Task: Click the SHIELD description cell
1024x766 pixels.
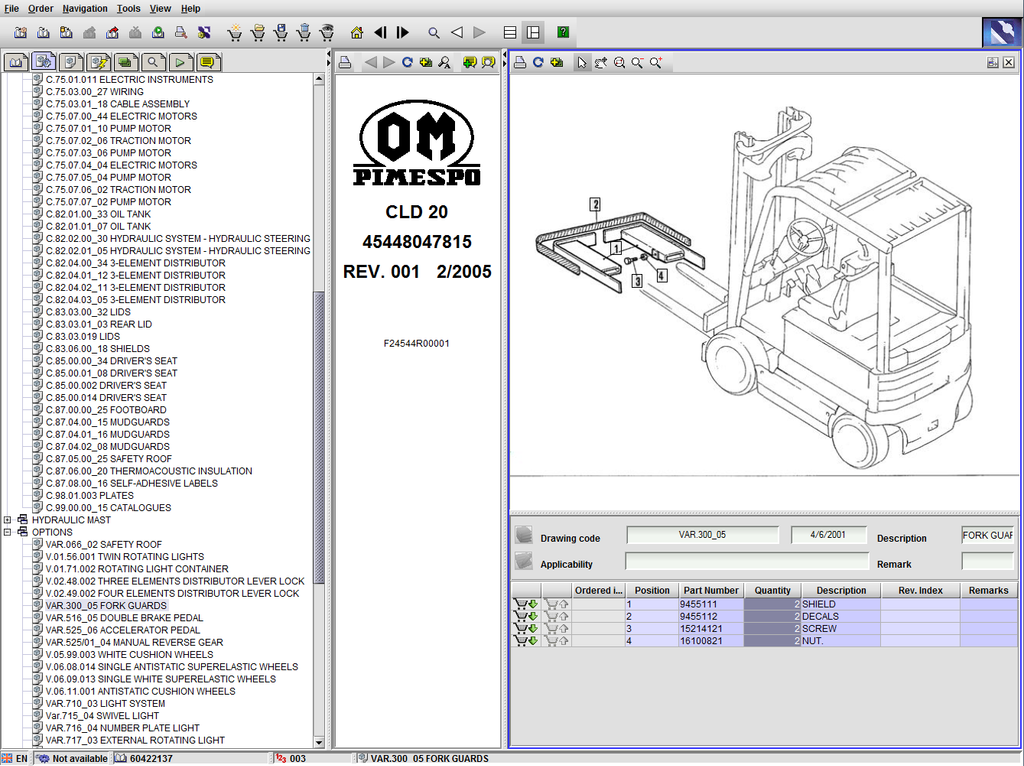Action: tap(841, 604)
